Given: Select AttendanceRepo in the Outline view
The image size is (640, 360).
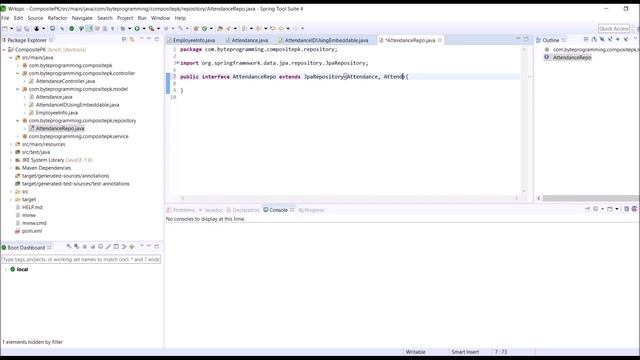Looking at the screenshot, I should click(x=572, y=58).
